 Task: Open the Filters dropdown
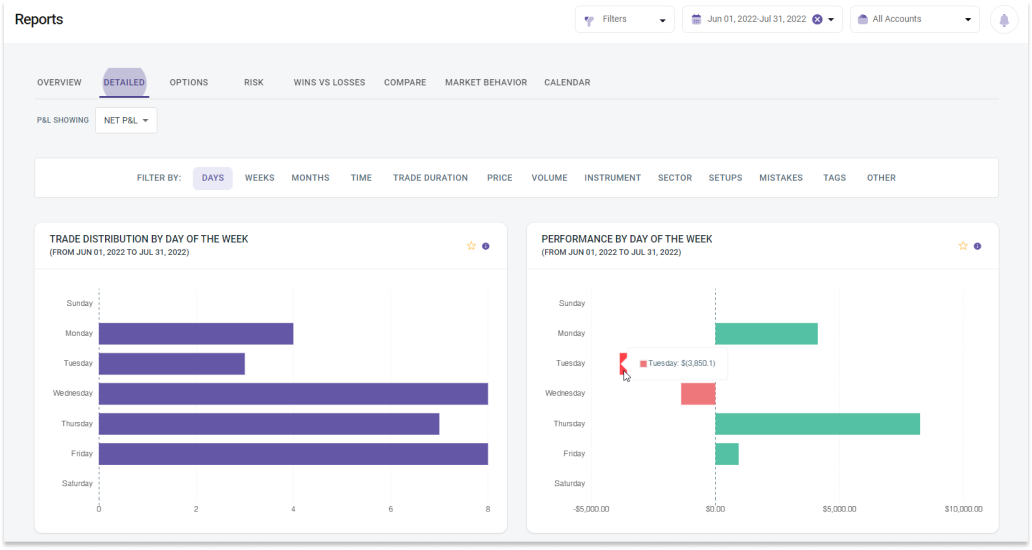pyautogui.click(x=625, y=19)
